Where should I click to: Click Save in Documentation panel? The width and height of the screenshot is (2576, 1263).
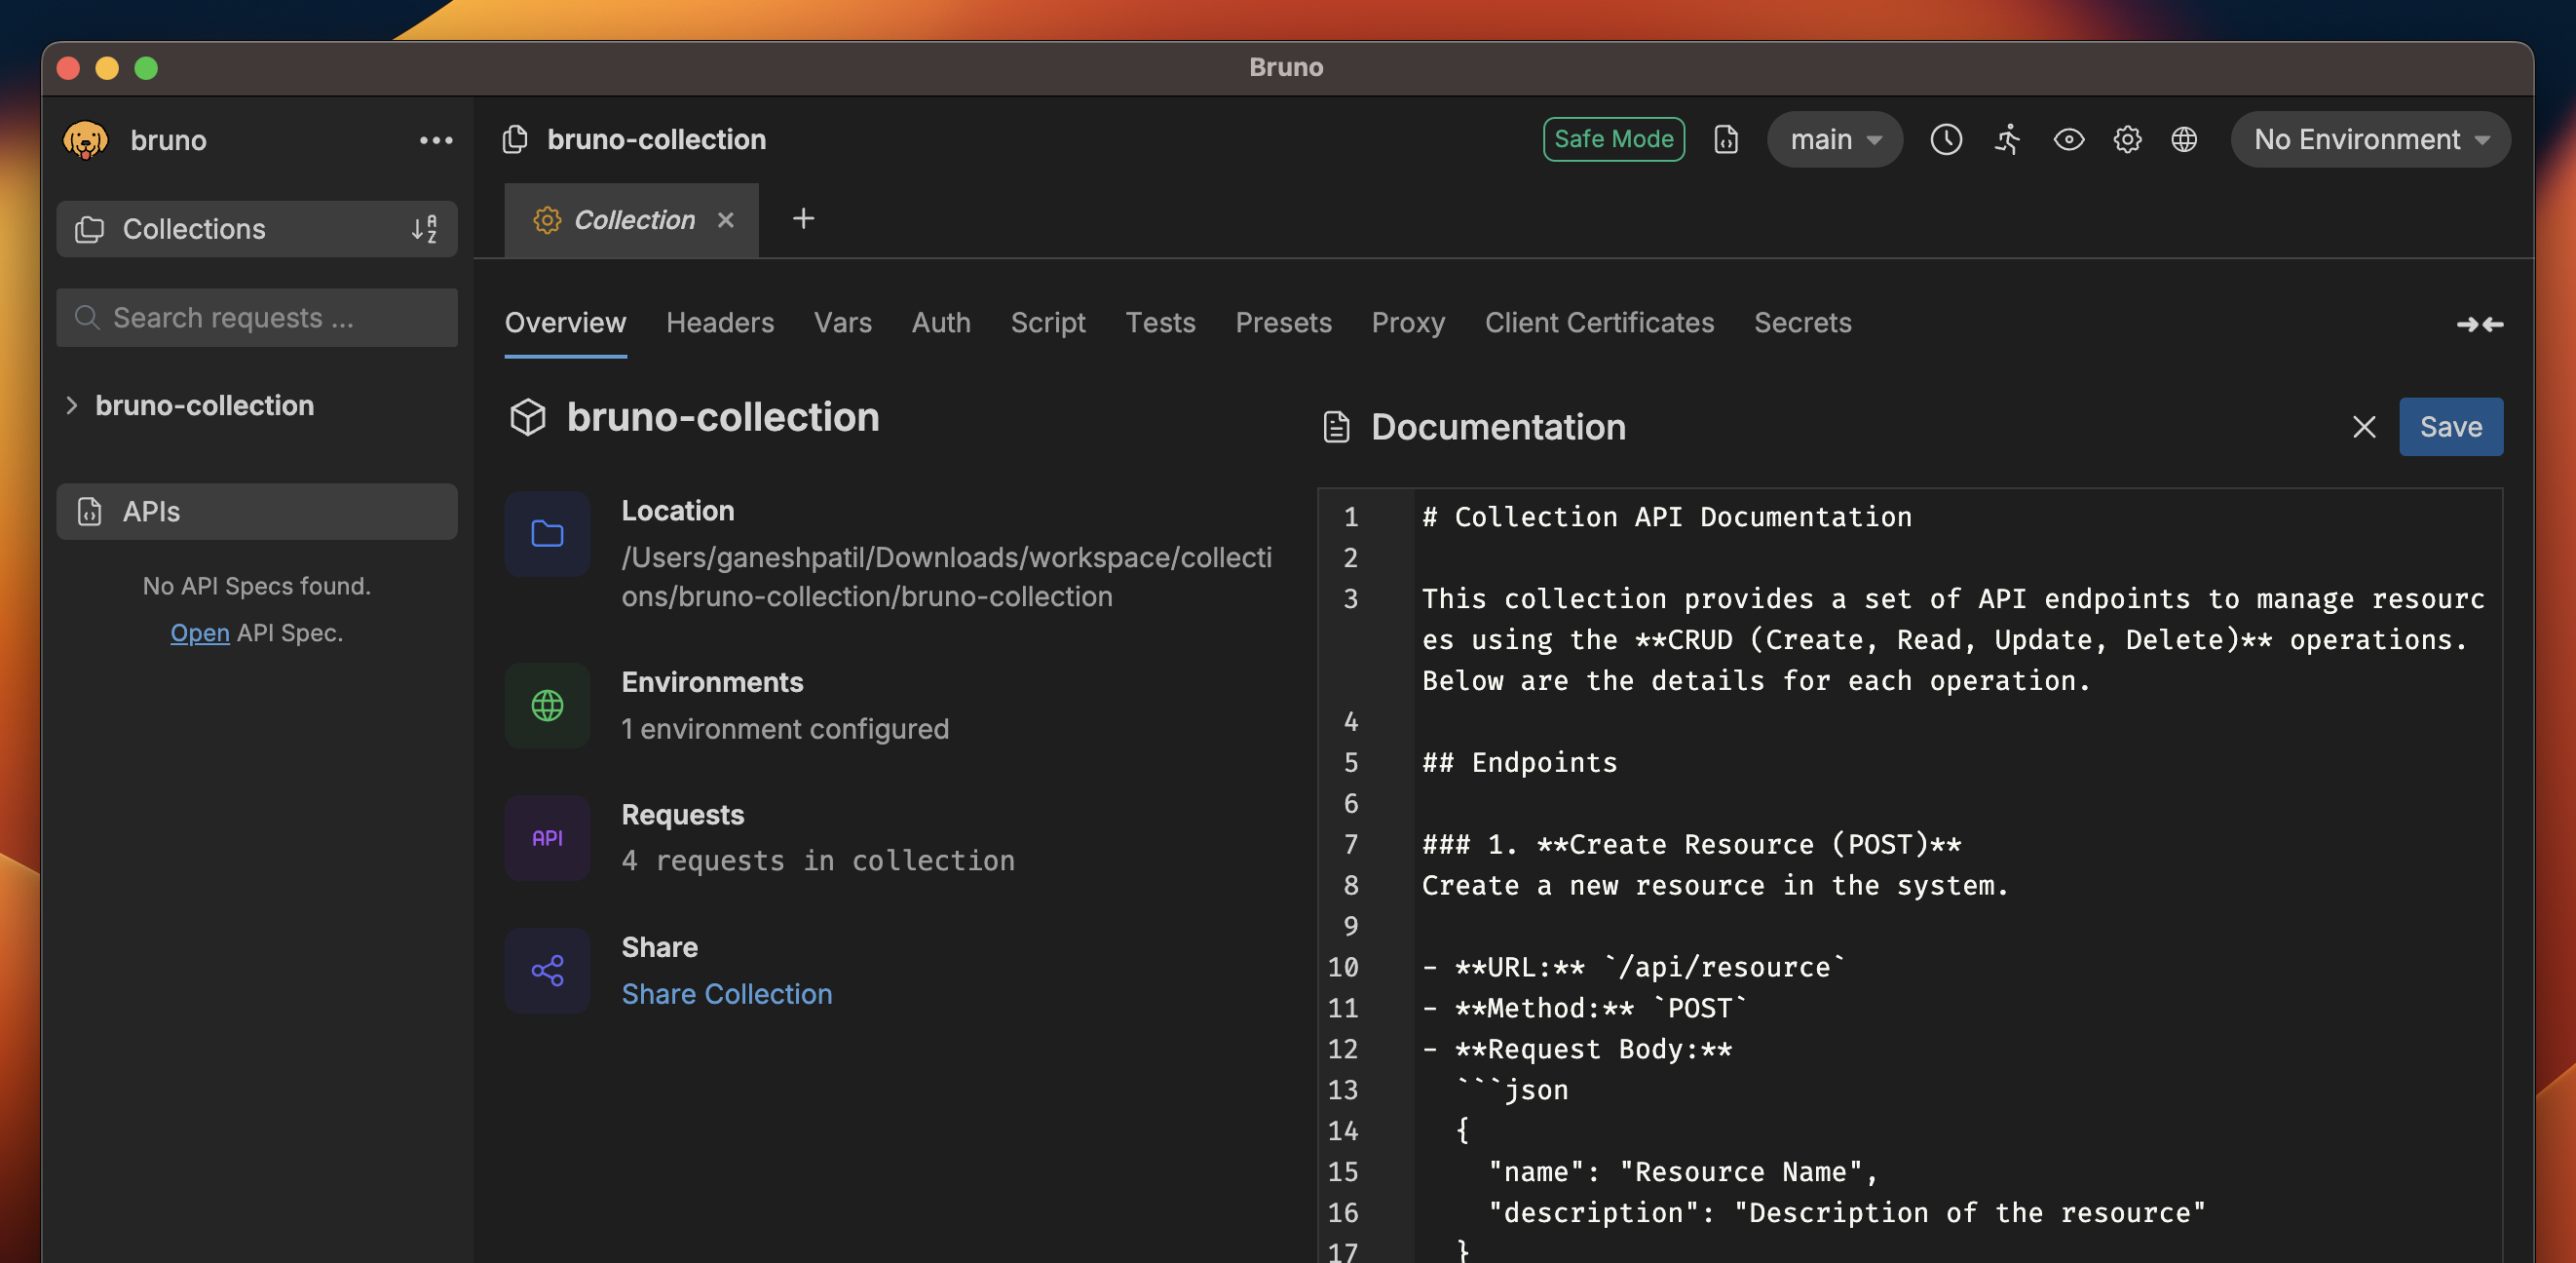click(x=2450, y=427)
